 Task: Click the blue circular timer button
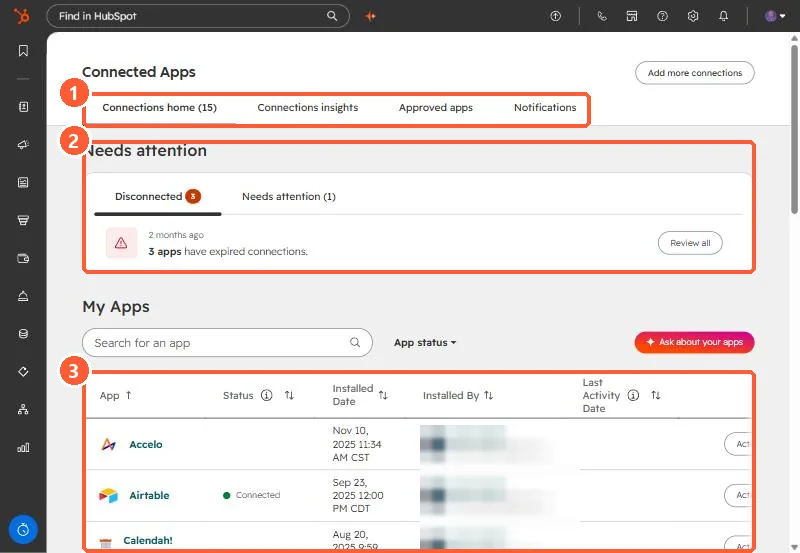pyautogui.click(x=23, y=530)
